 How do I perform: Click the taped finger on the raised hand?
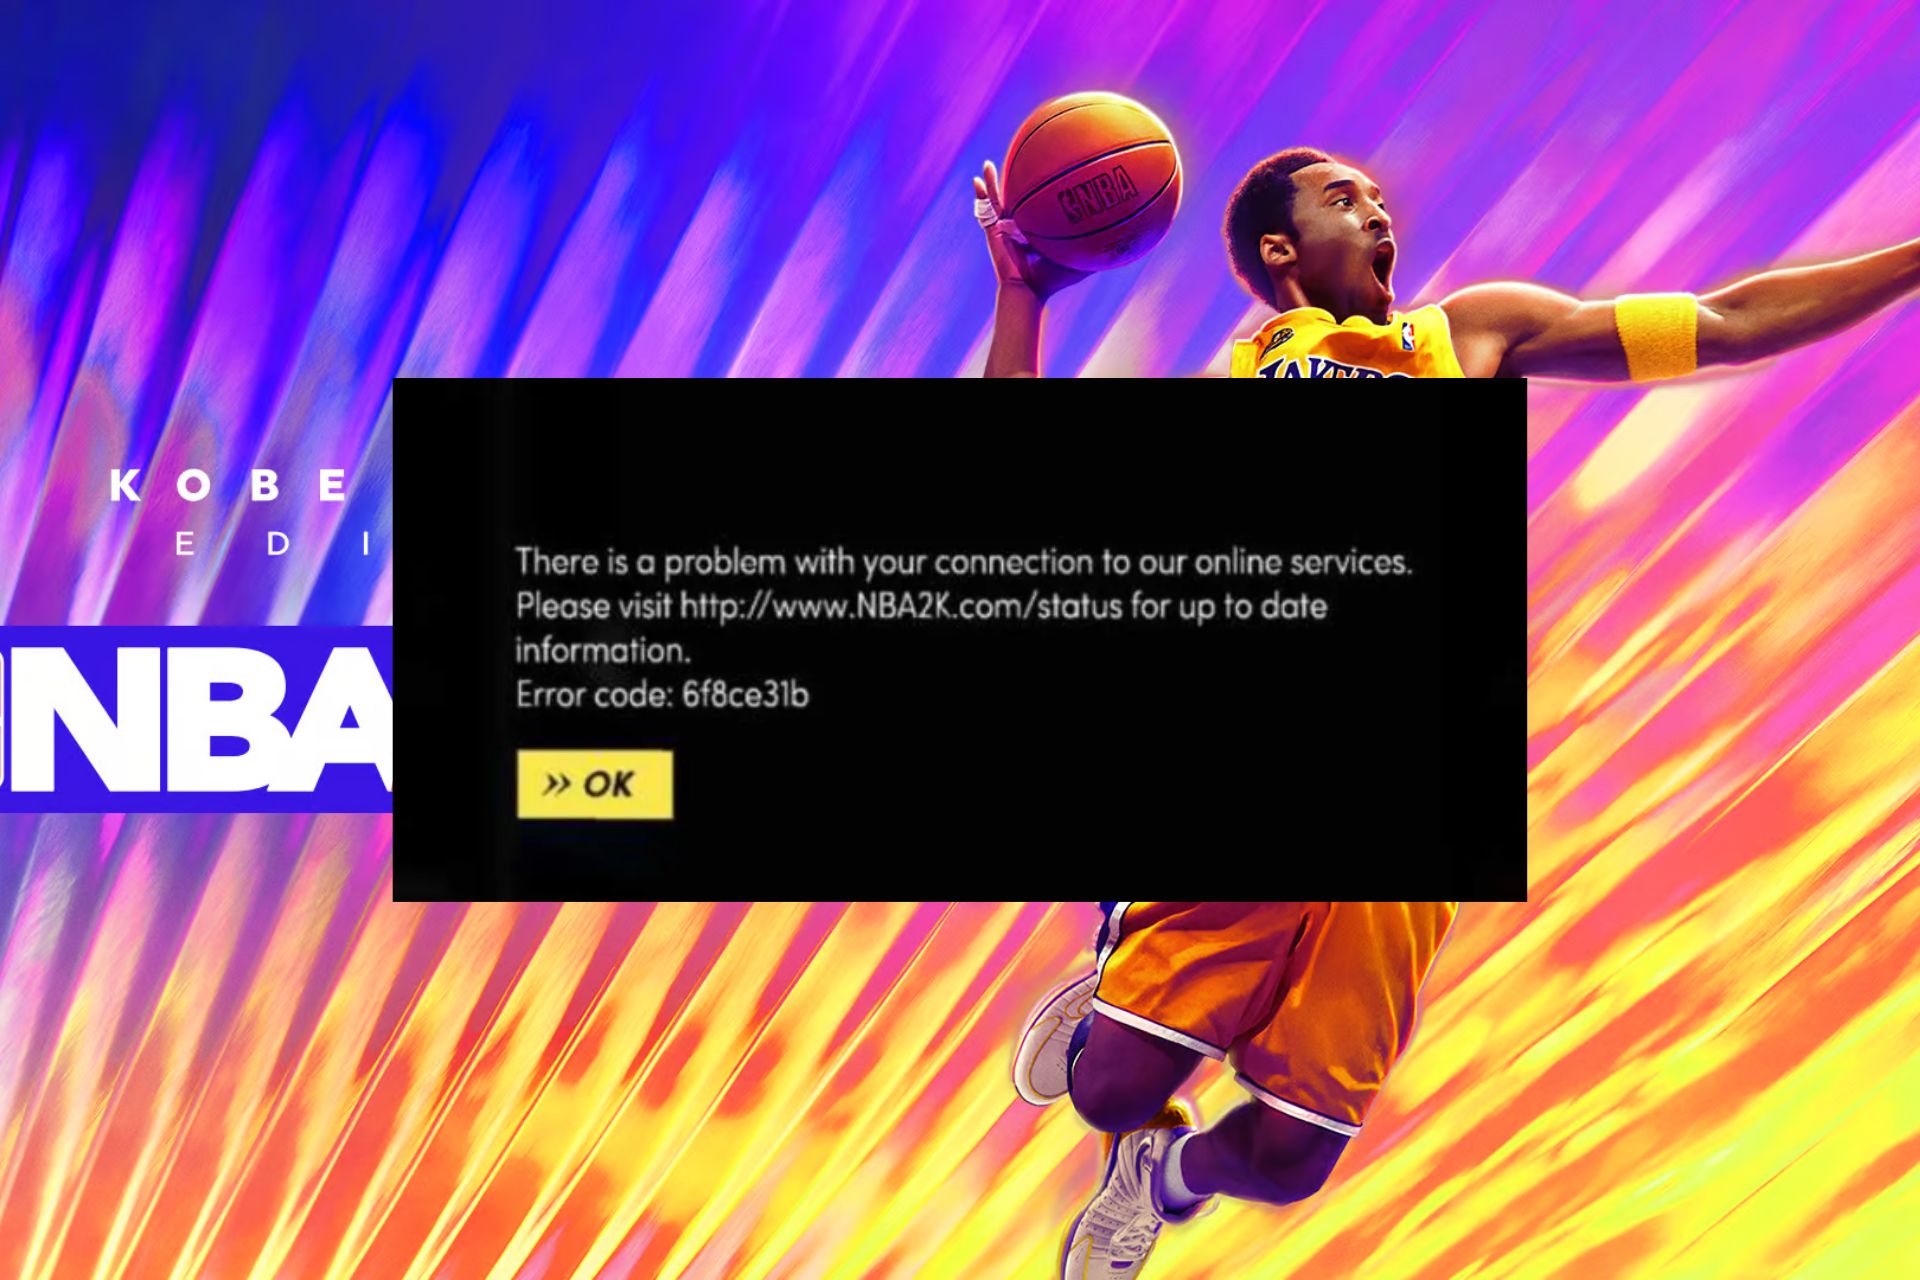986,212
